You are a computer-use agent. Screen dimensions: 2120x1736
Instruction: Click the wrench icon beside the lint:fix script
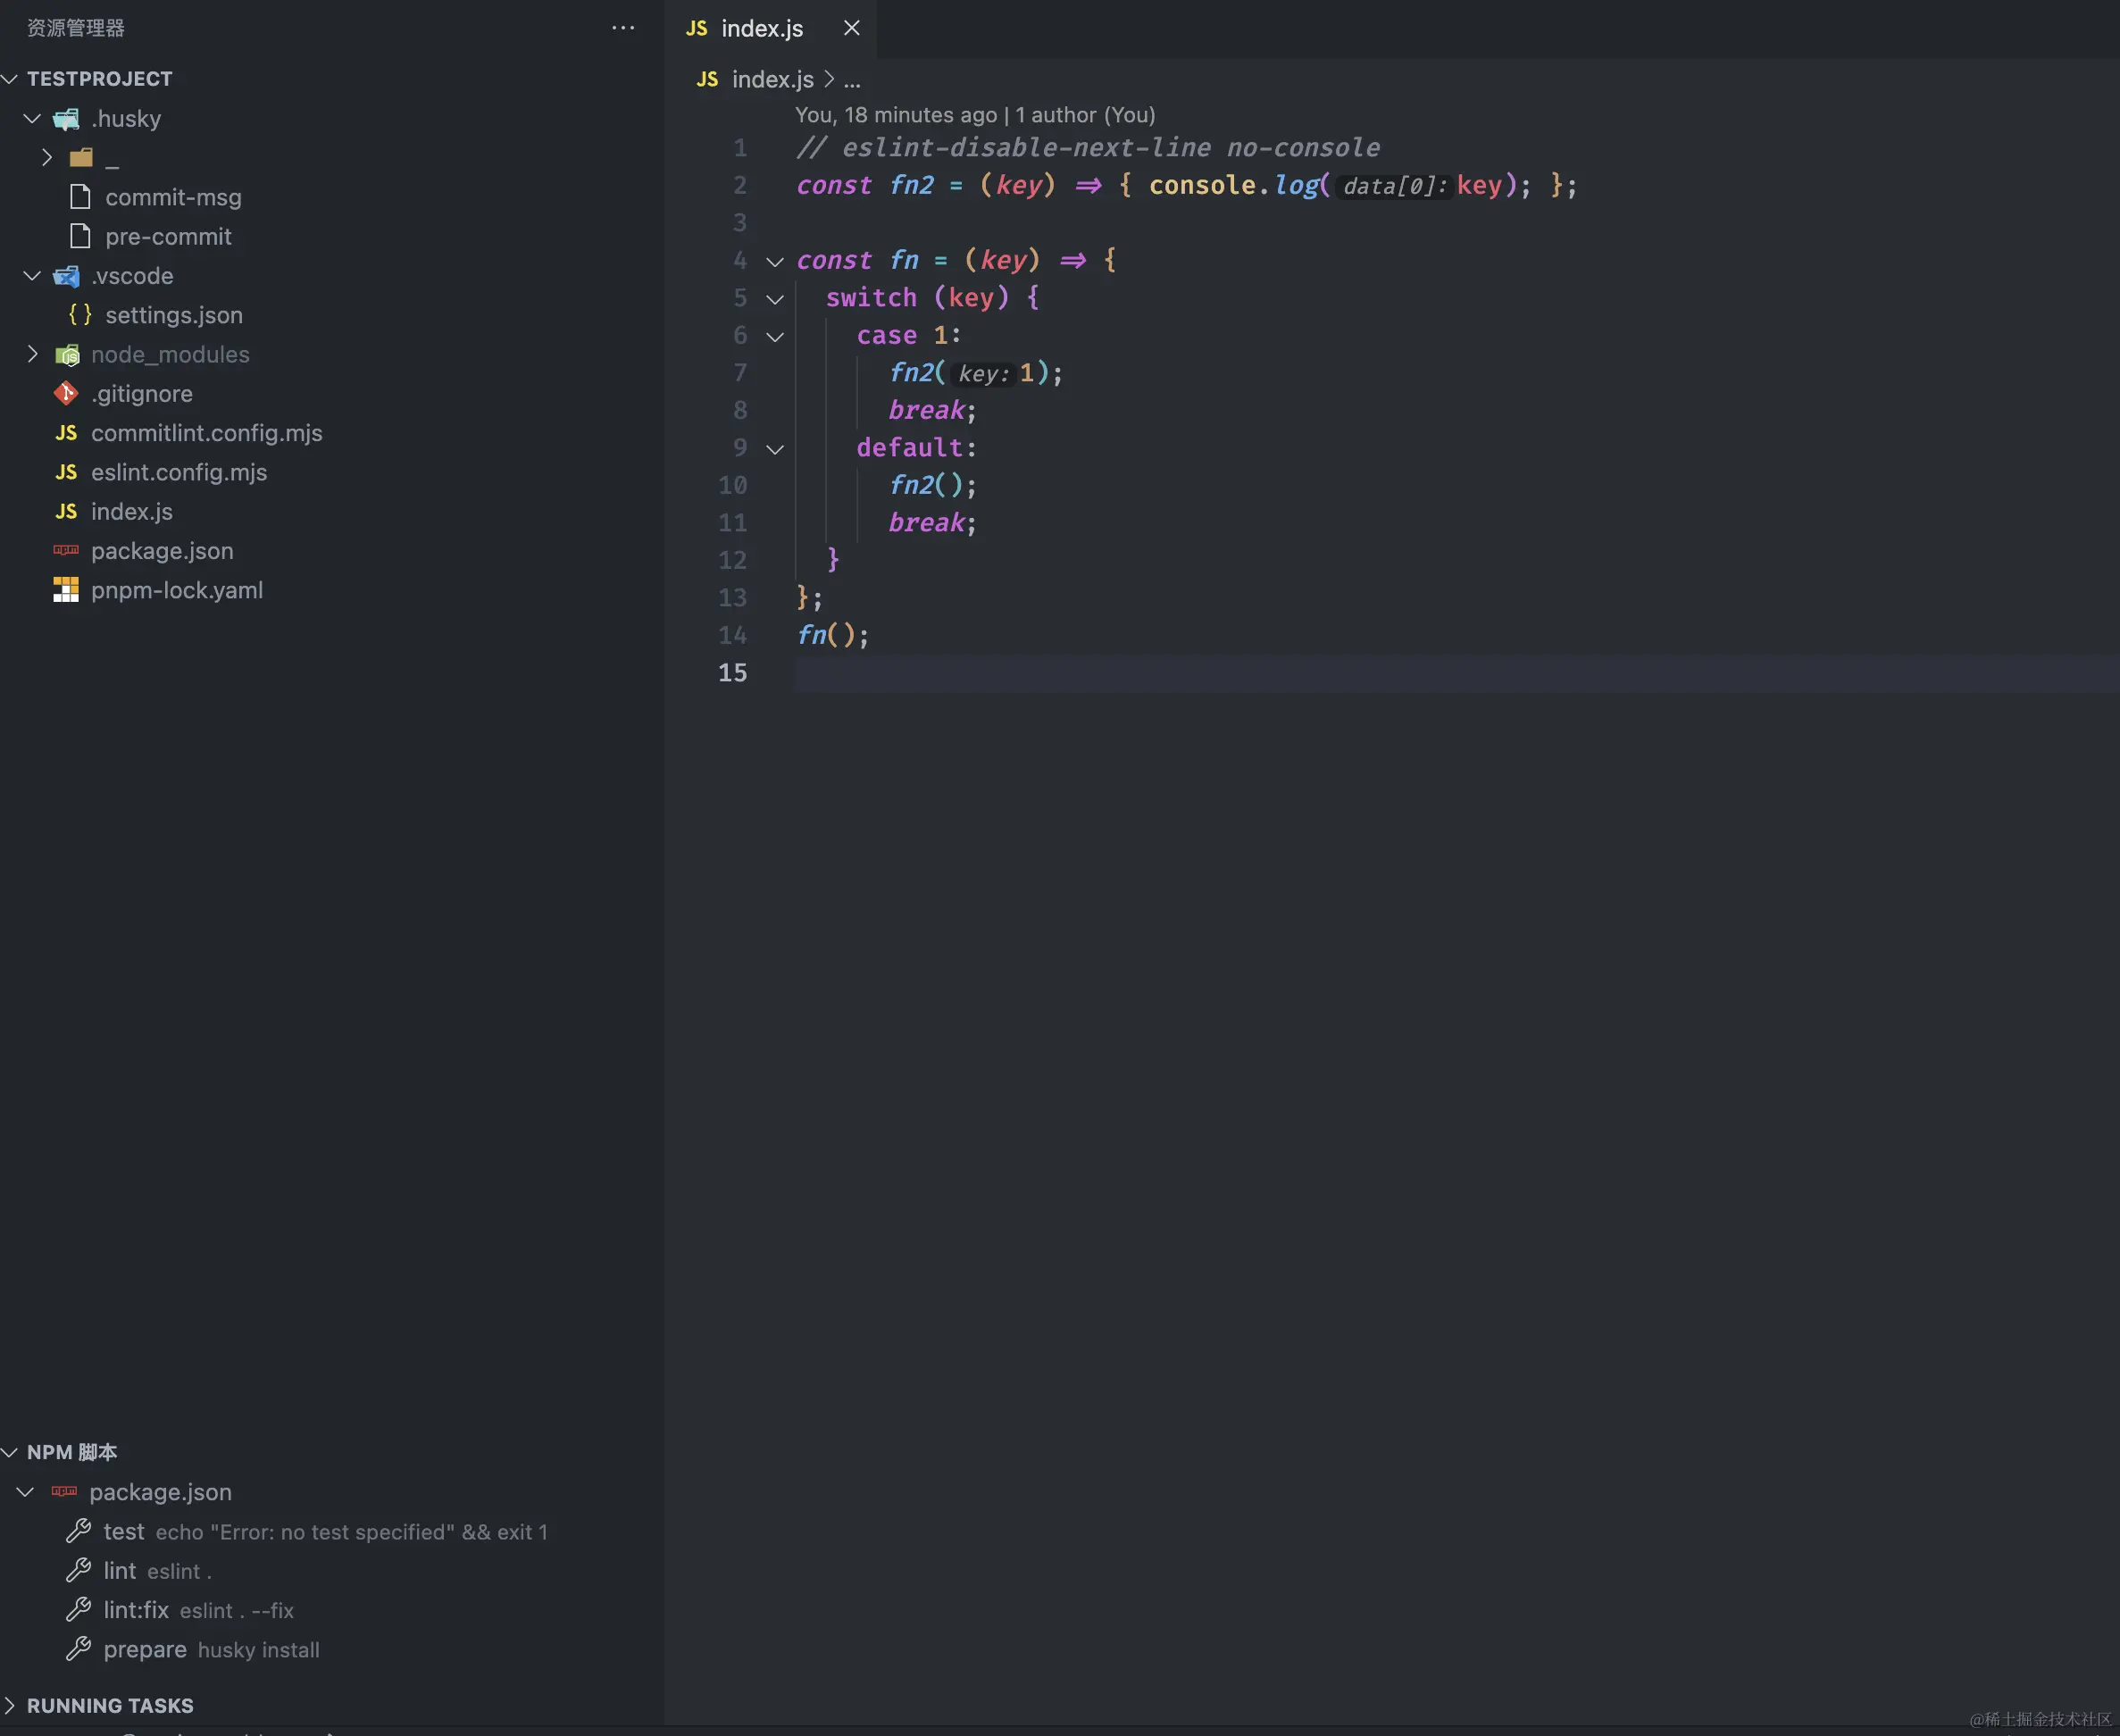click(78, 1610)
